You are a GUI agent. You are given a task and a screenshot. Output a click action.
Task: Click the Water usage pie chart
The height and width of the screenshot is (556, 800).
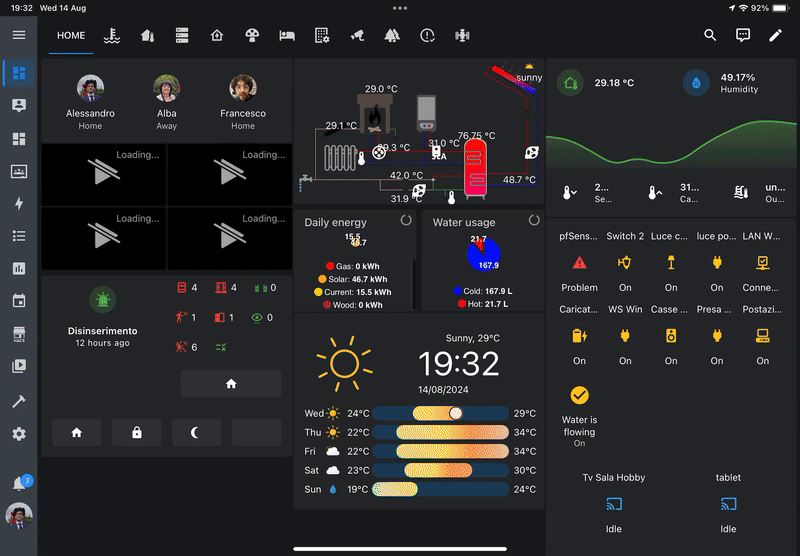click(483, 254)
